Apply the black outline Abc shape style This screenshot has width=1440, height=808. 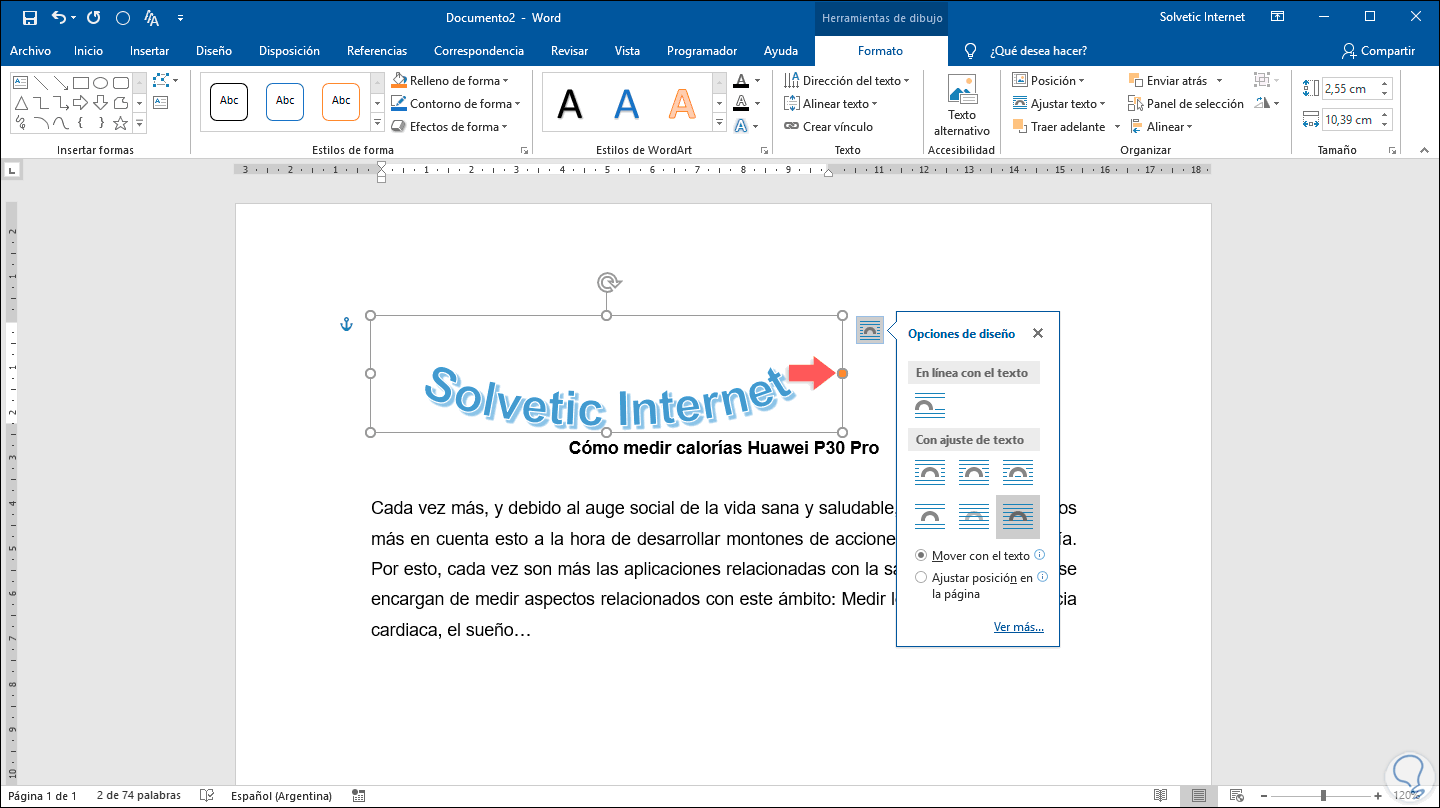(x=229, y=101)
